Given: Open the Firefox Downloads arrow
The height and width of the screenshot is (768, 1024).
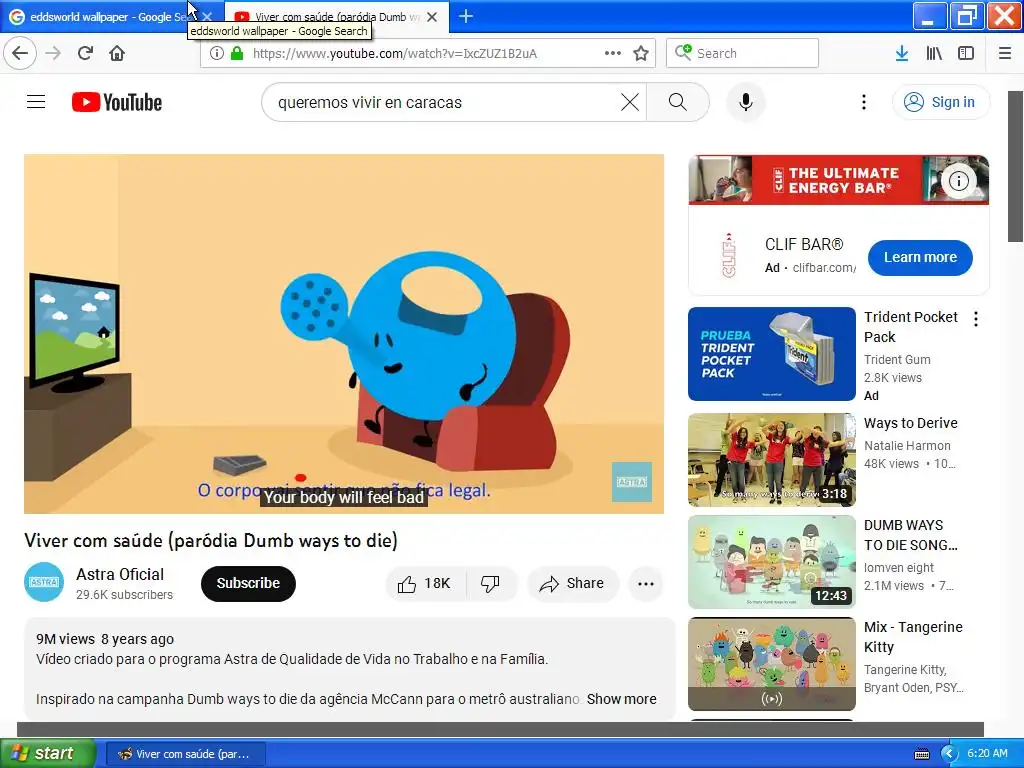Looking at the screenshot, I should point(902,53).
